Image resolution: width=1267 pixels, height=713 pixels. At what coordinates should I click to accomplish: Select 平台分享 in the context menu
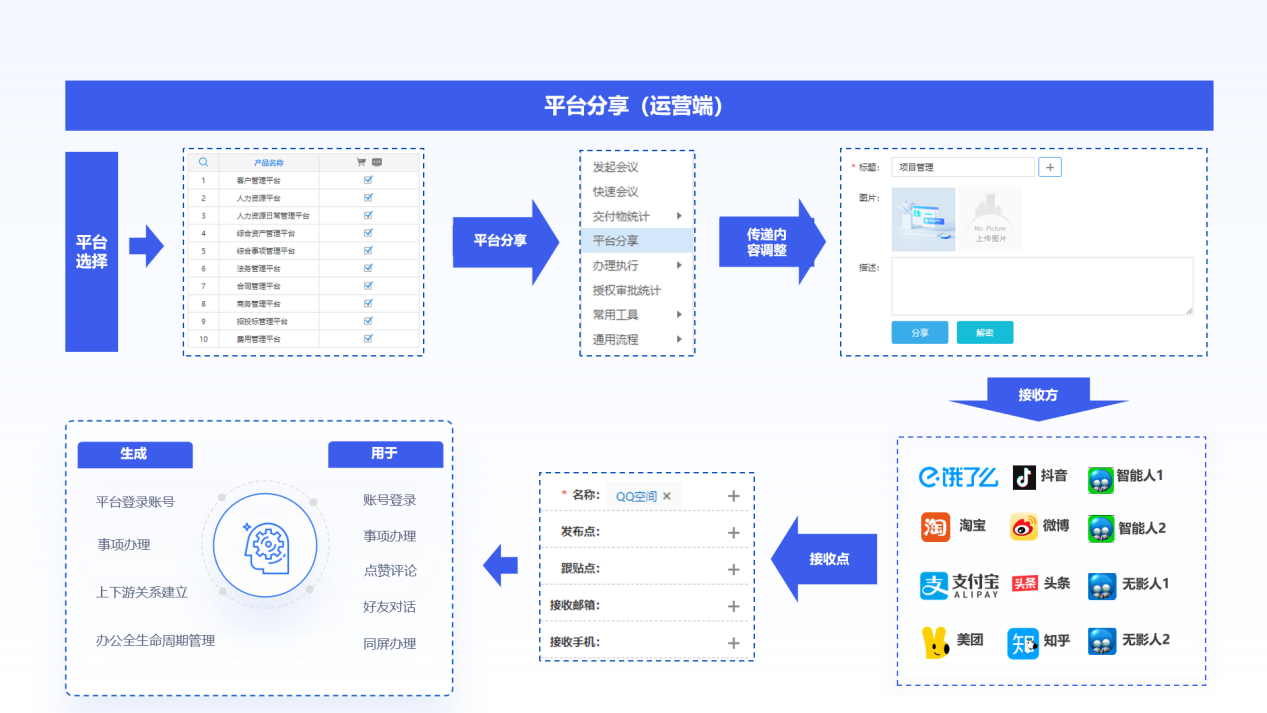click(x=616, y=241)
